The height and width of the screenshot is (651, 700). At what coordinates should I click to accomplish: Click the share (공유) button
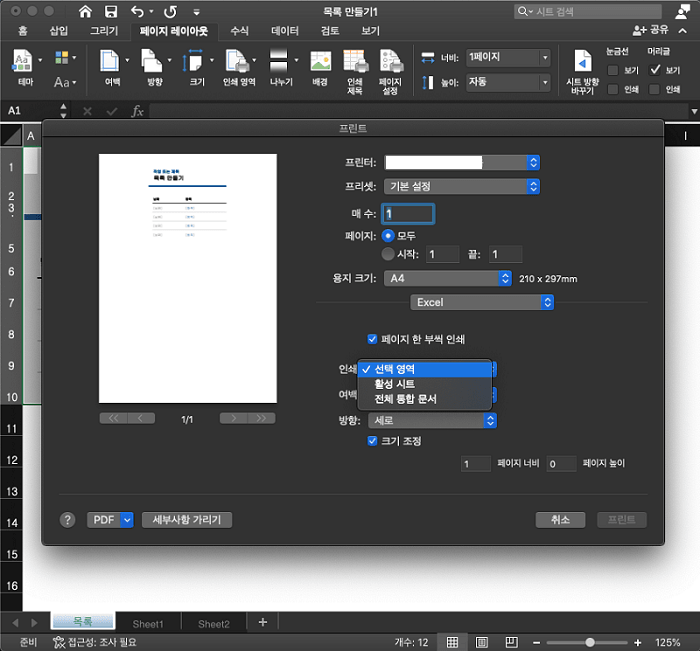pos(650,30)
